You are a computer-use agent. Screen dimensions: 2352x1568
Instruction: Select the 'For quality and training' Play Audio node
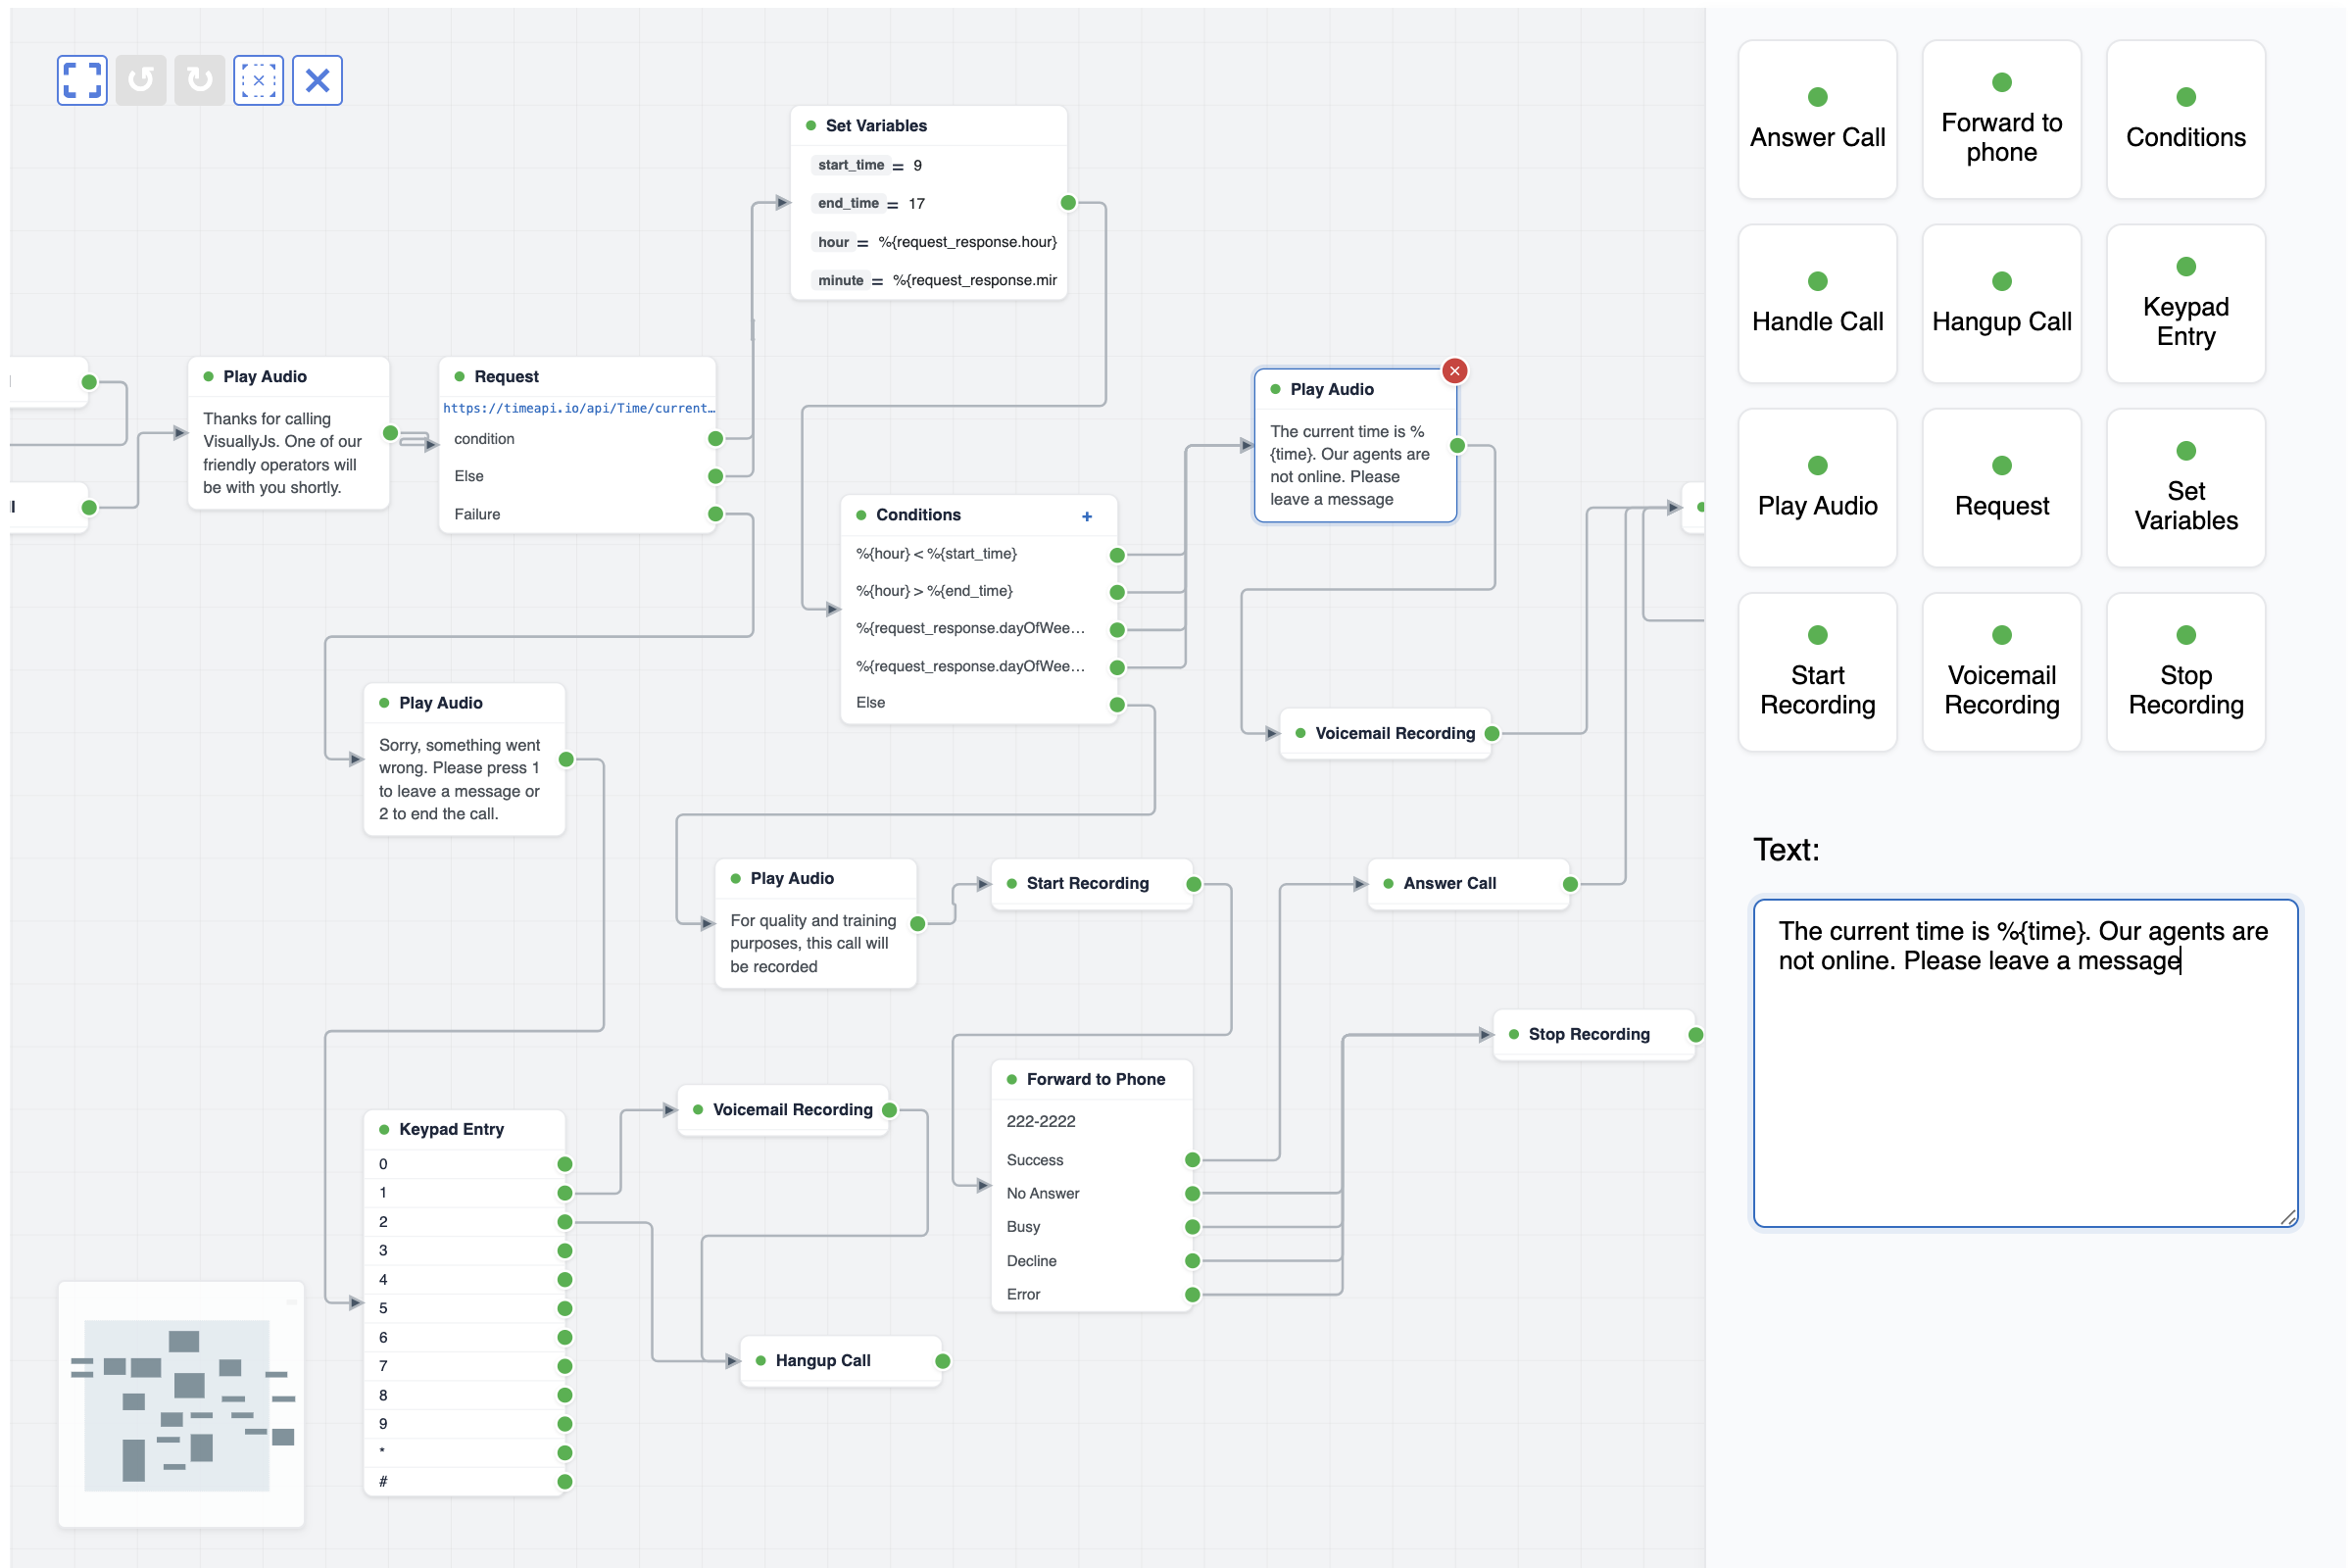(x=817, y=926)
